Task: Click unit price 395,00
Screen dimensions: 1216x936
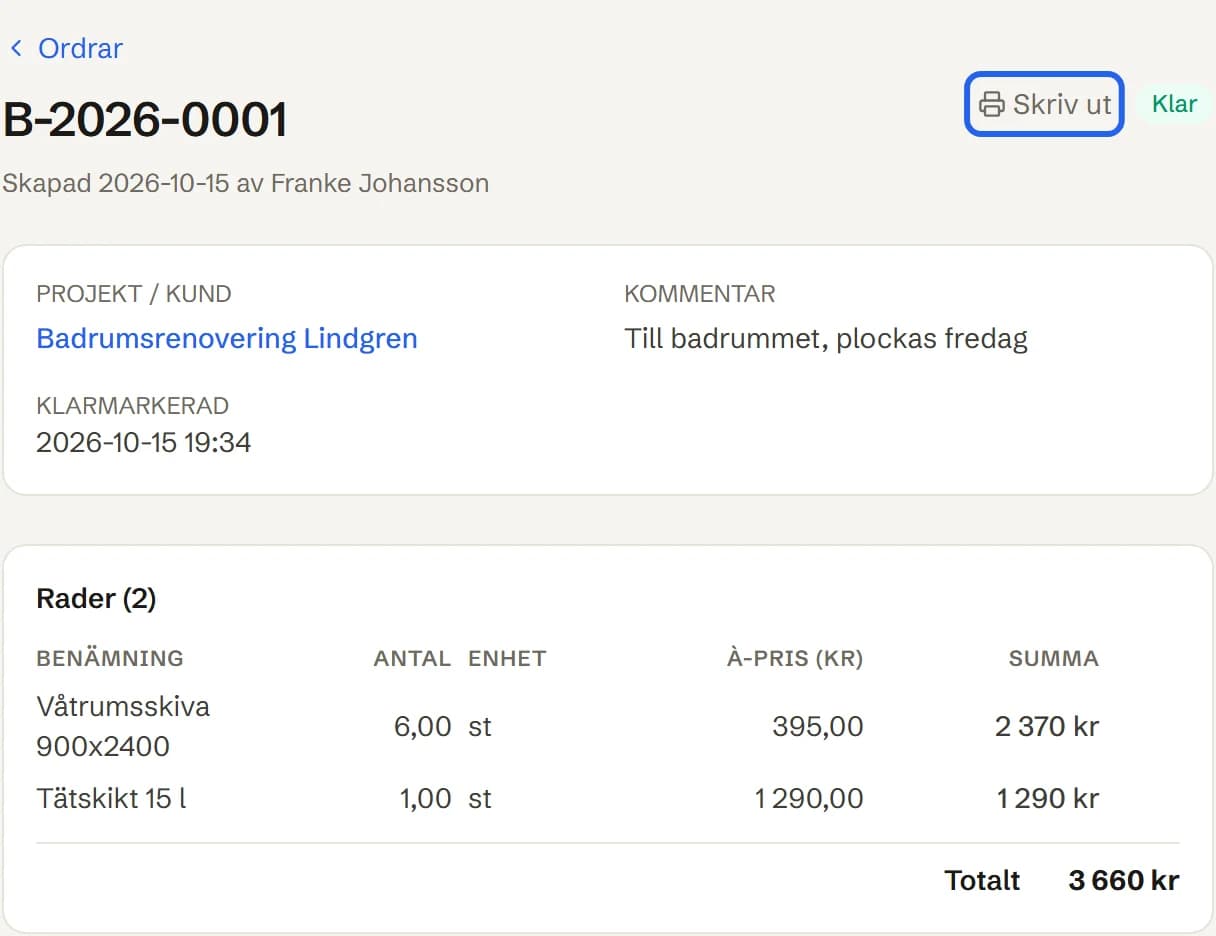Action: 818,726
